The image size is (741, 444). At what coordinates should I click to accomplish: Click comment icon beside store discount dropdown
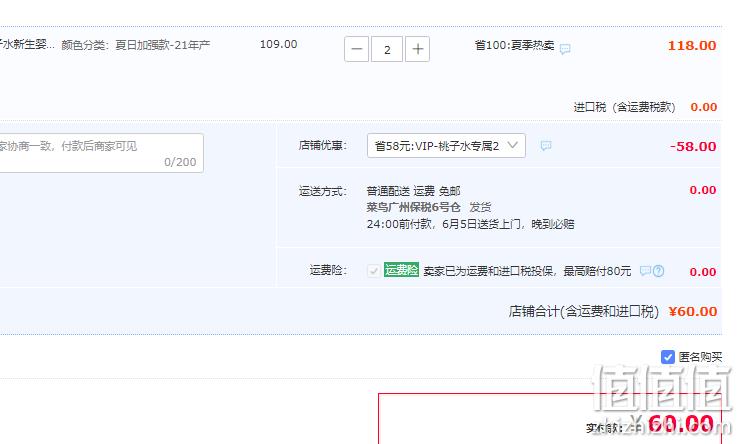[546, 145]
